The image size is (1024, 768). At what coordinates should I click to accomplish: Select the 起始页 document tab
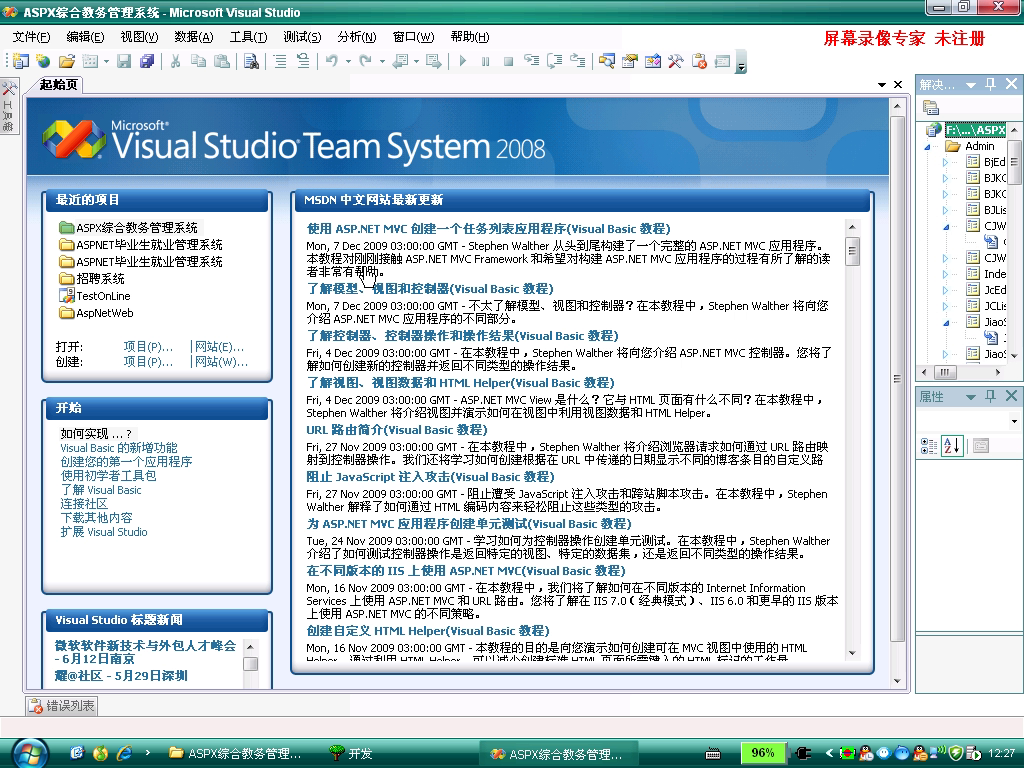[57, 84]
